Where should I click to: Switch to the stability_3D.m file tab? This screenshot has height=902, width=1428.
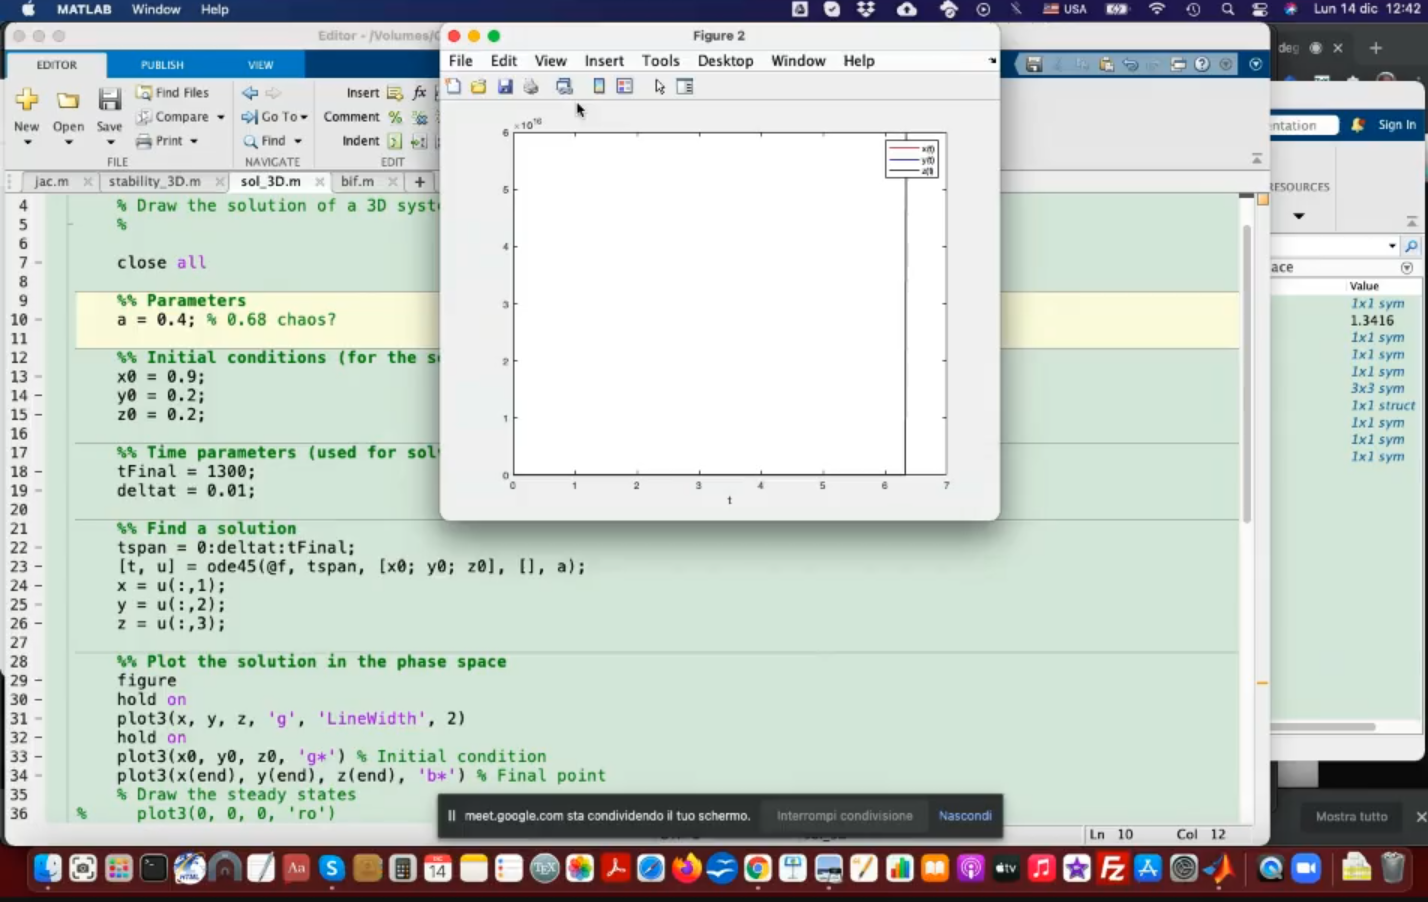(154, 181)
